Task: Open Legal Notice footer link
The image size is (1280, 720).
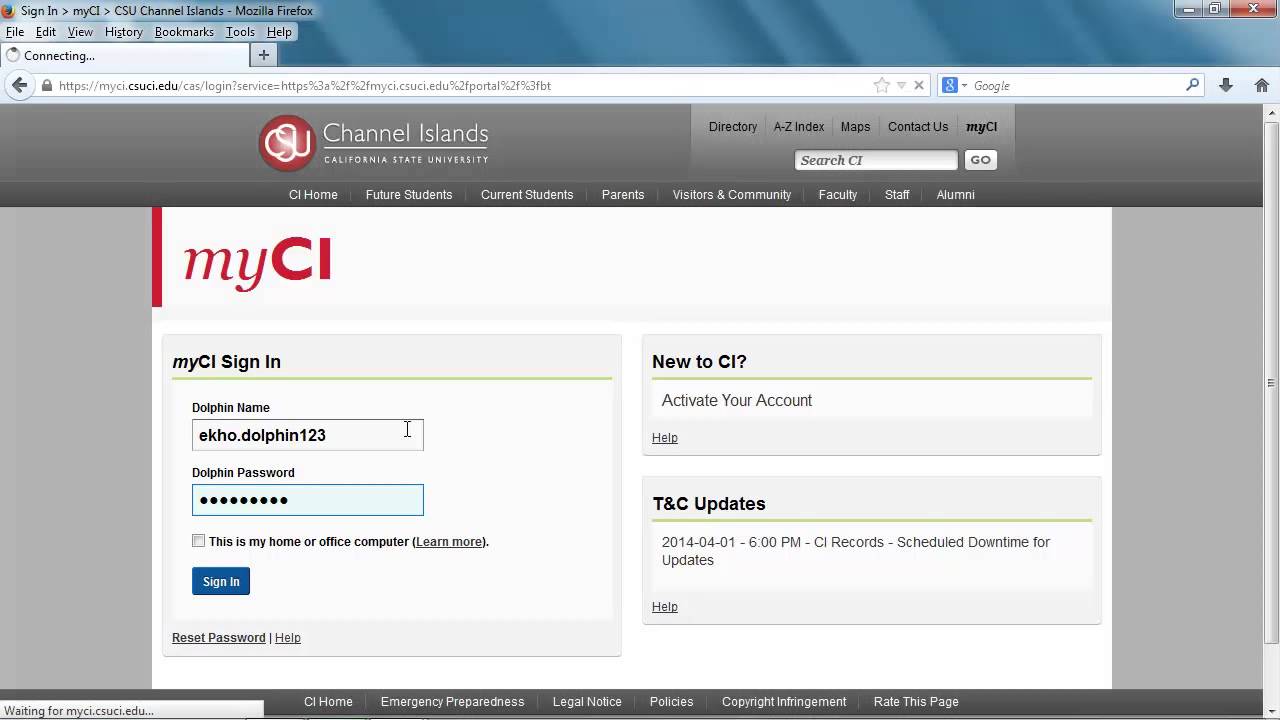Action: [587, 702]
